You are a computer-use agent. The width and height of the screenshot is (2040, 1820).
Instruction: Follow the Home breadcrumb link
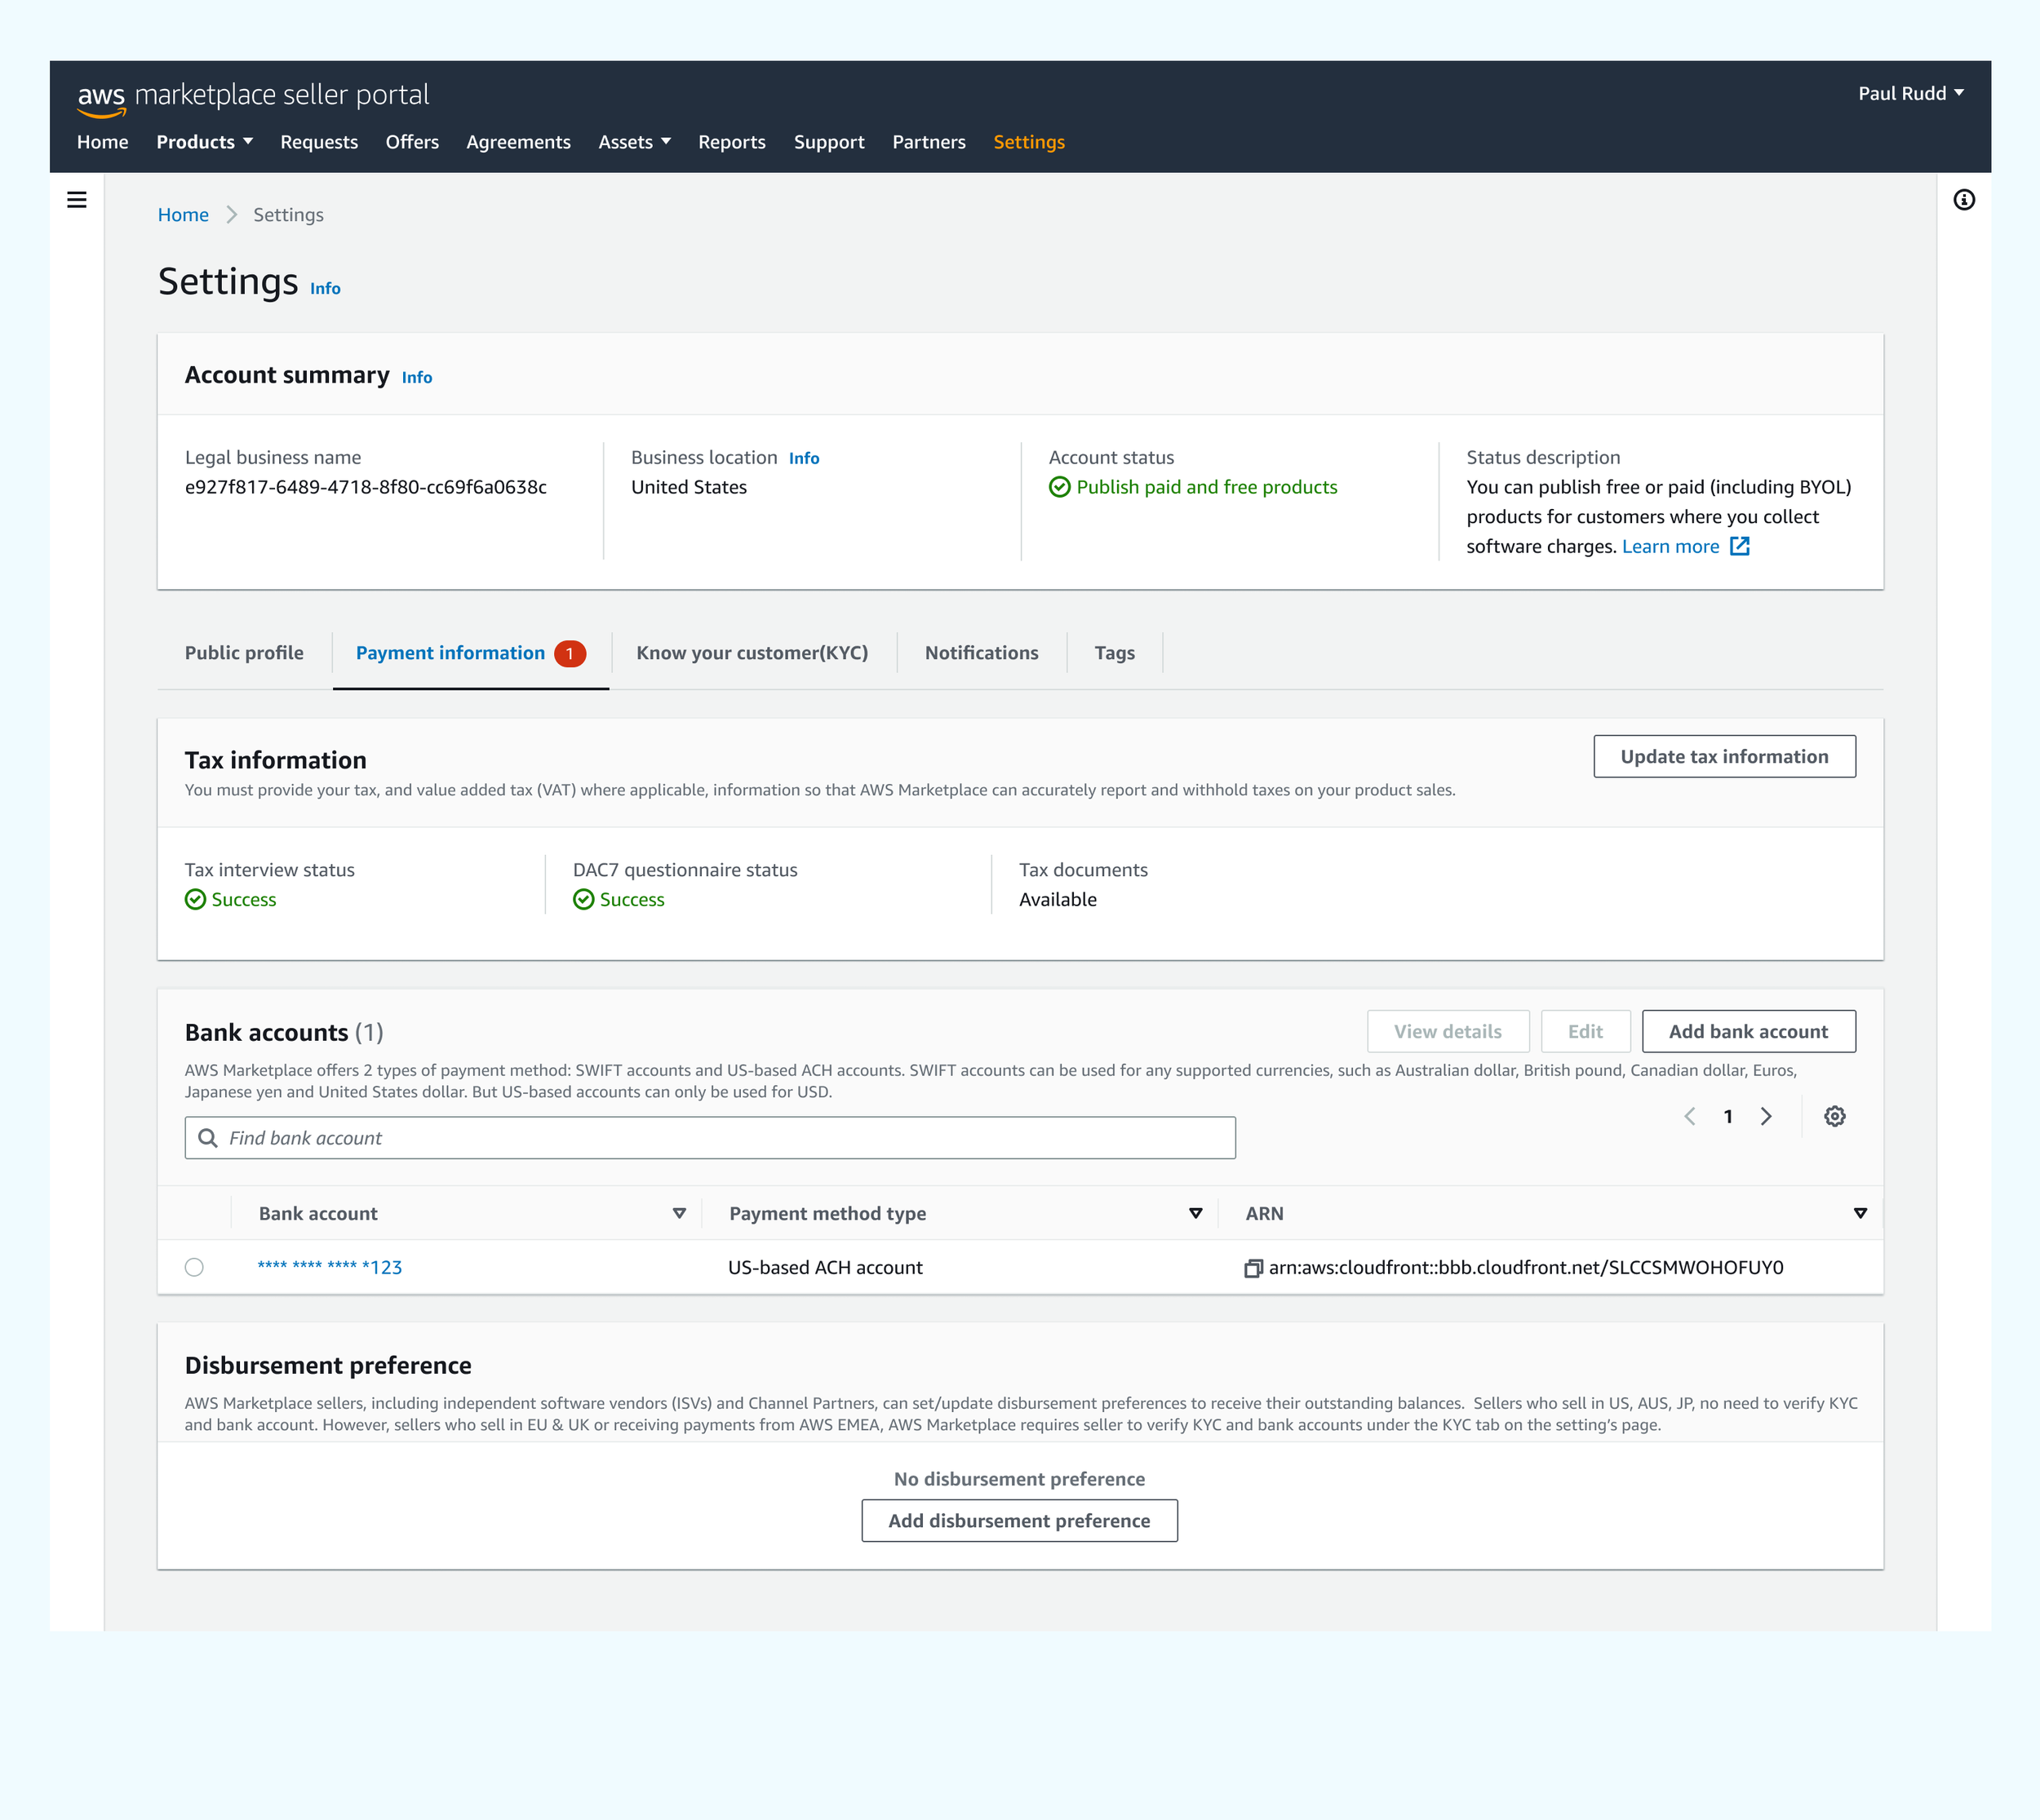pyautogui.click(x=183, y=215)
